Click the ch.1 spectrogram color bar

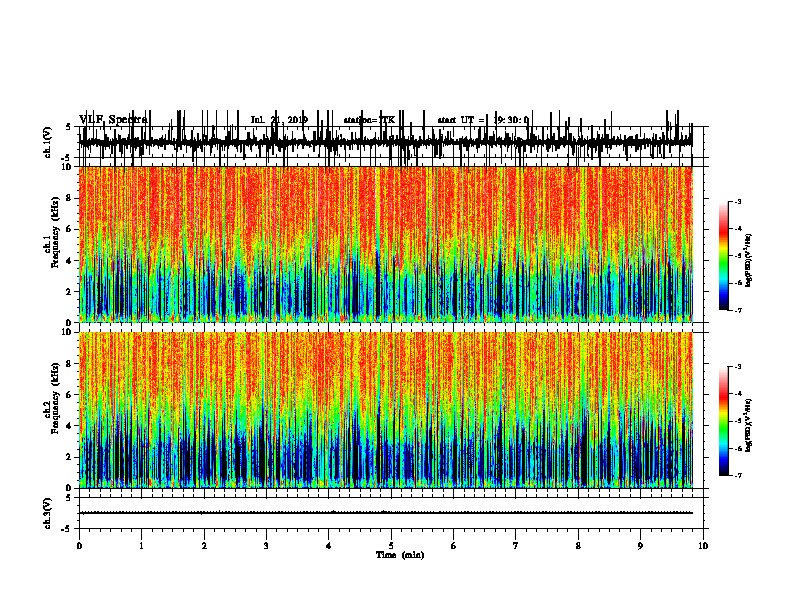[724, 256]
